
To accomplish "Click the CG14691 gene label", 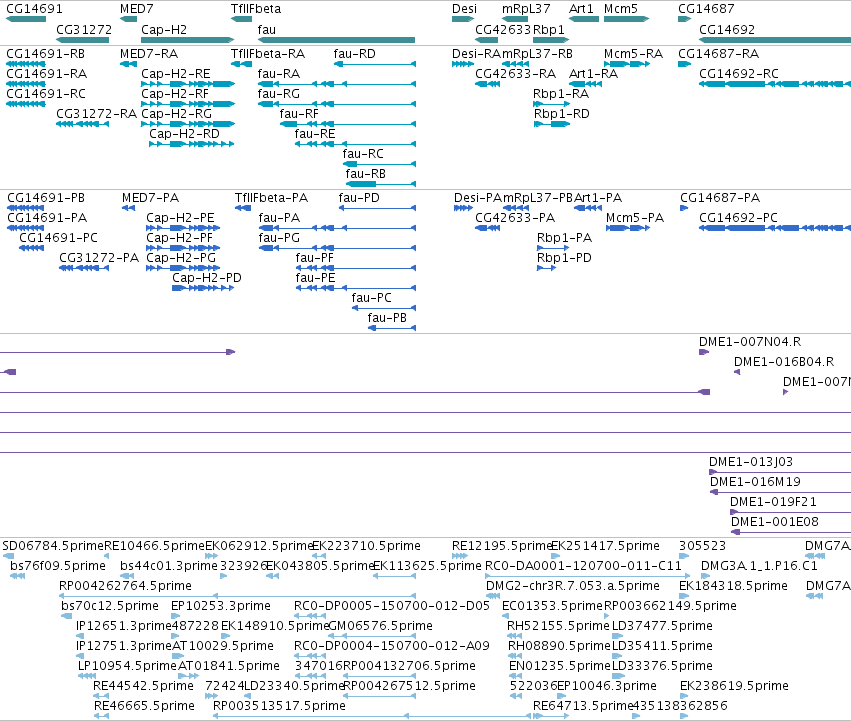I will 34,9.
